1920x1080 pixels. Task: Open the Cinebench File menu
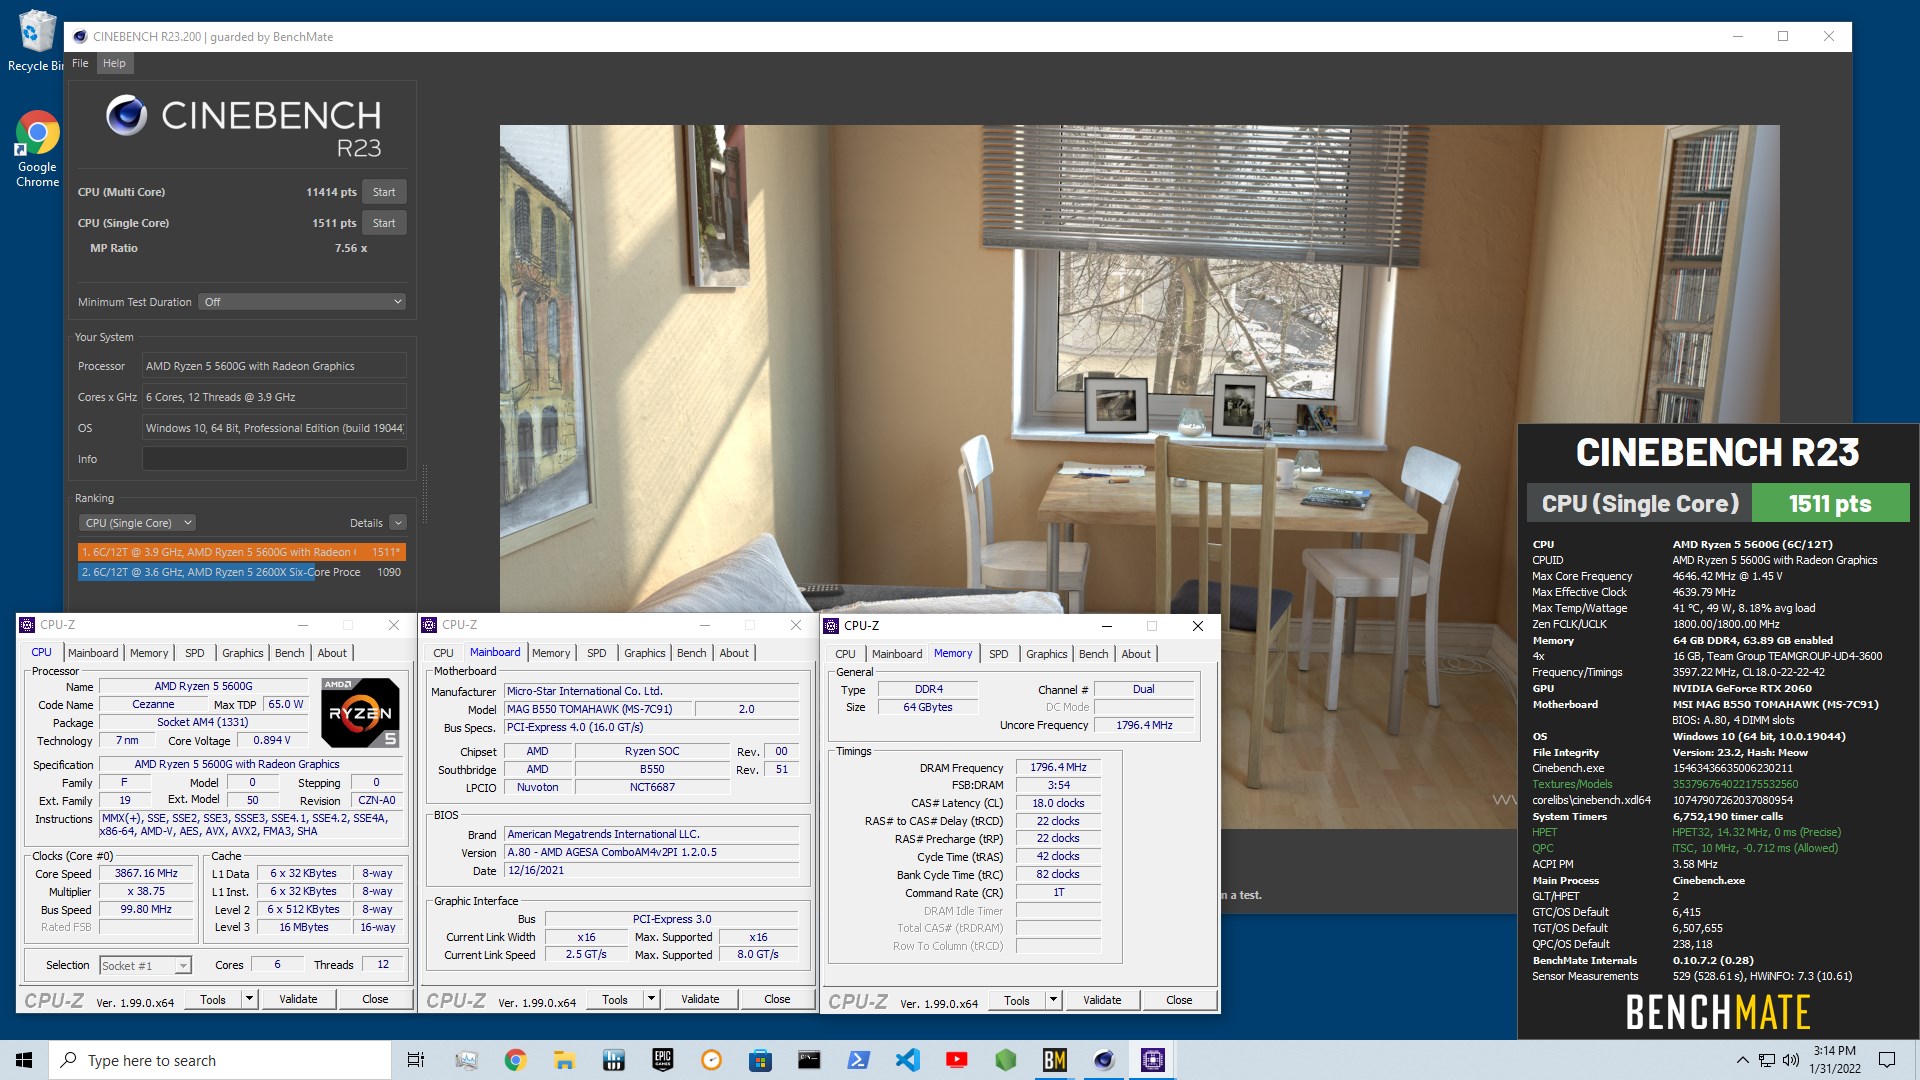pyautogui.click(x=80, y=63)
